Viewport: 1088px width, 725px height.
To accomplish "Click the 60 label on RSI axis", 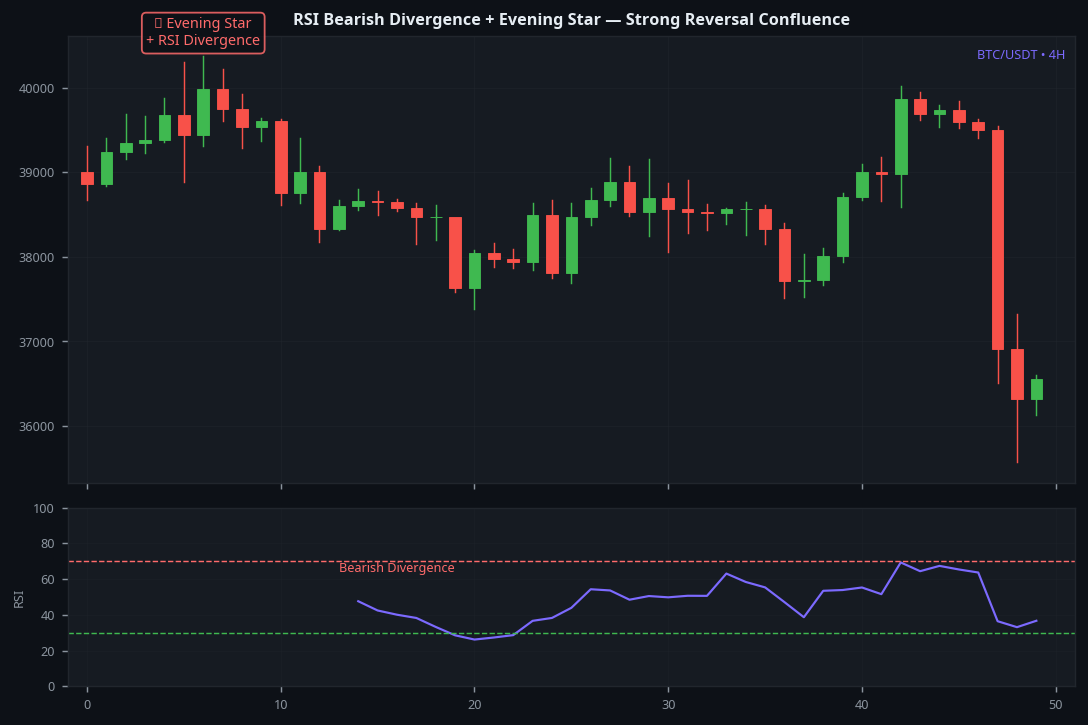I will (x=47, y=579).
